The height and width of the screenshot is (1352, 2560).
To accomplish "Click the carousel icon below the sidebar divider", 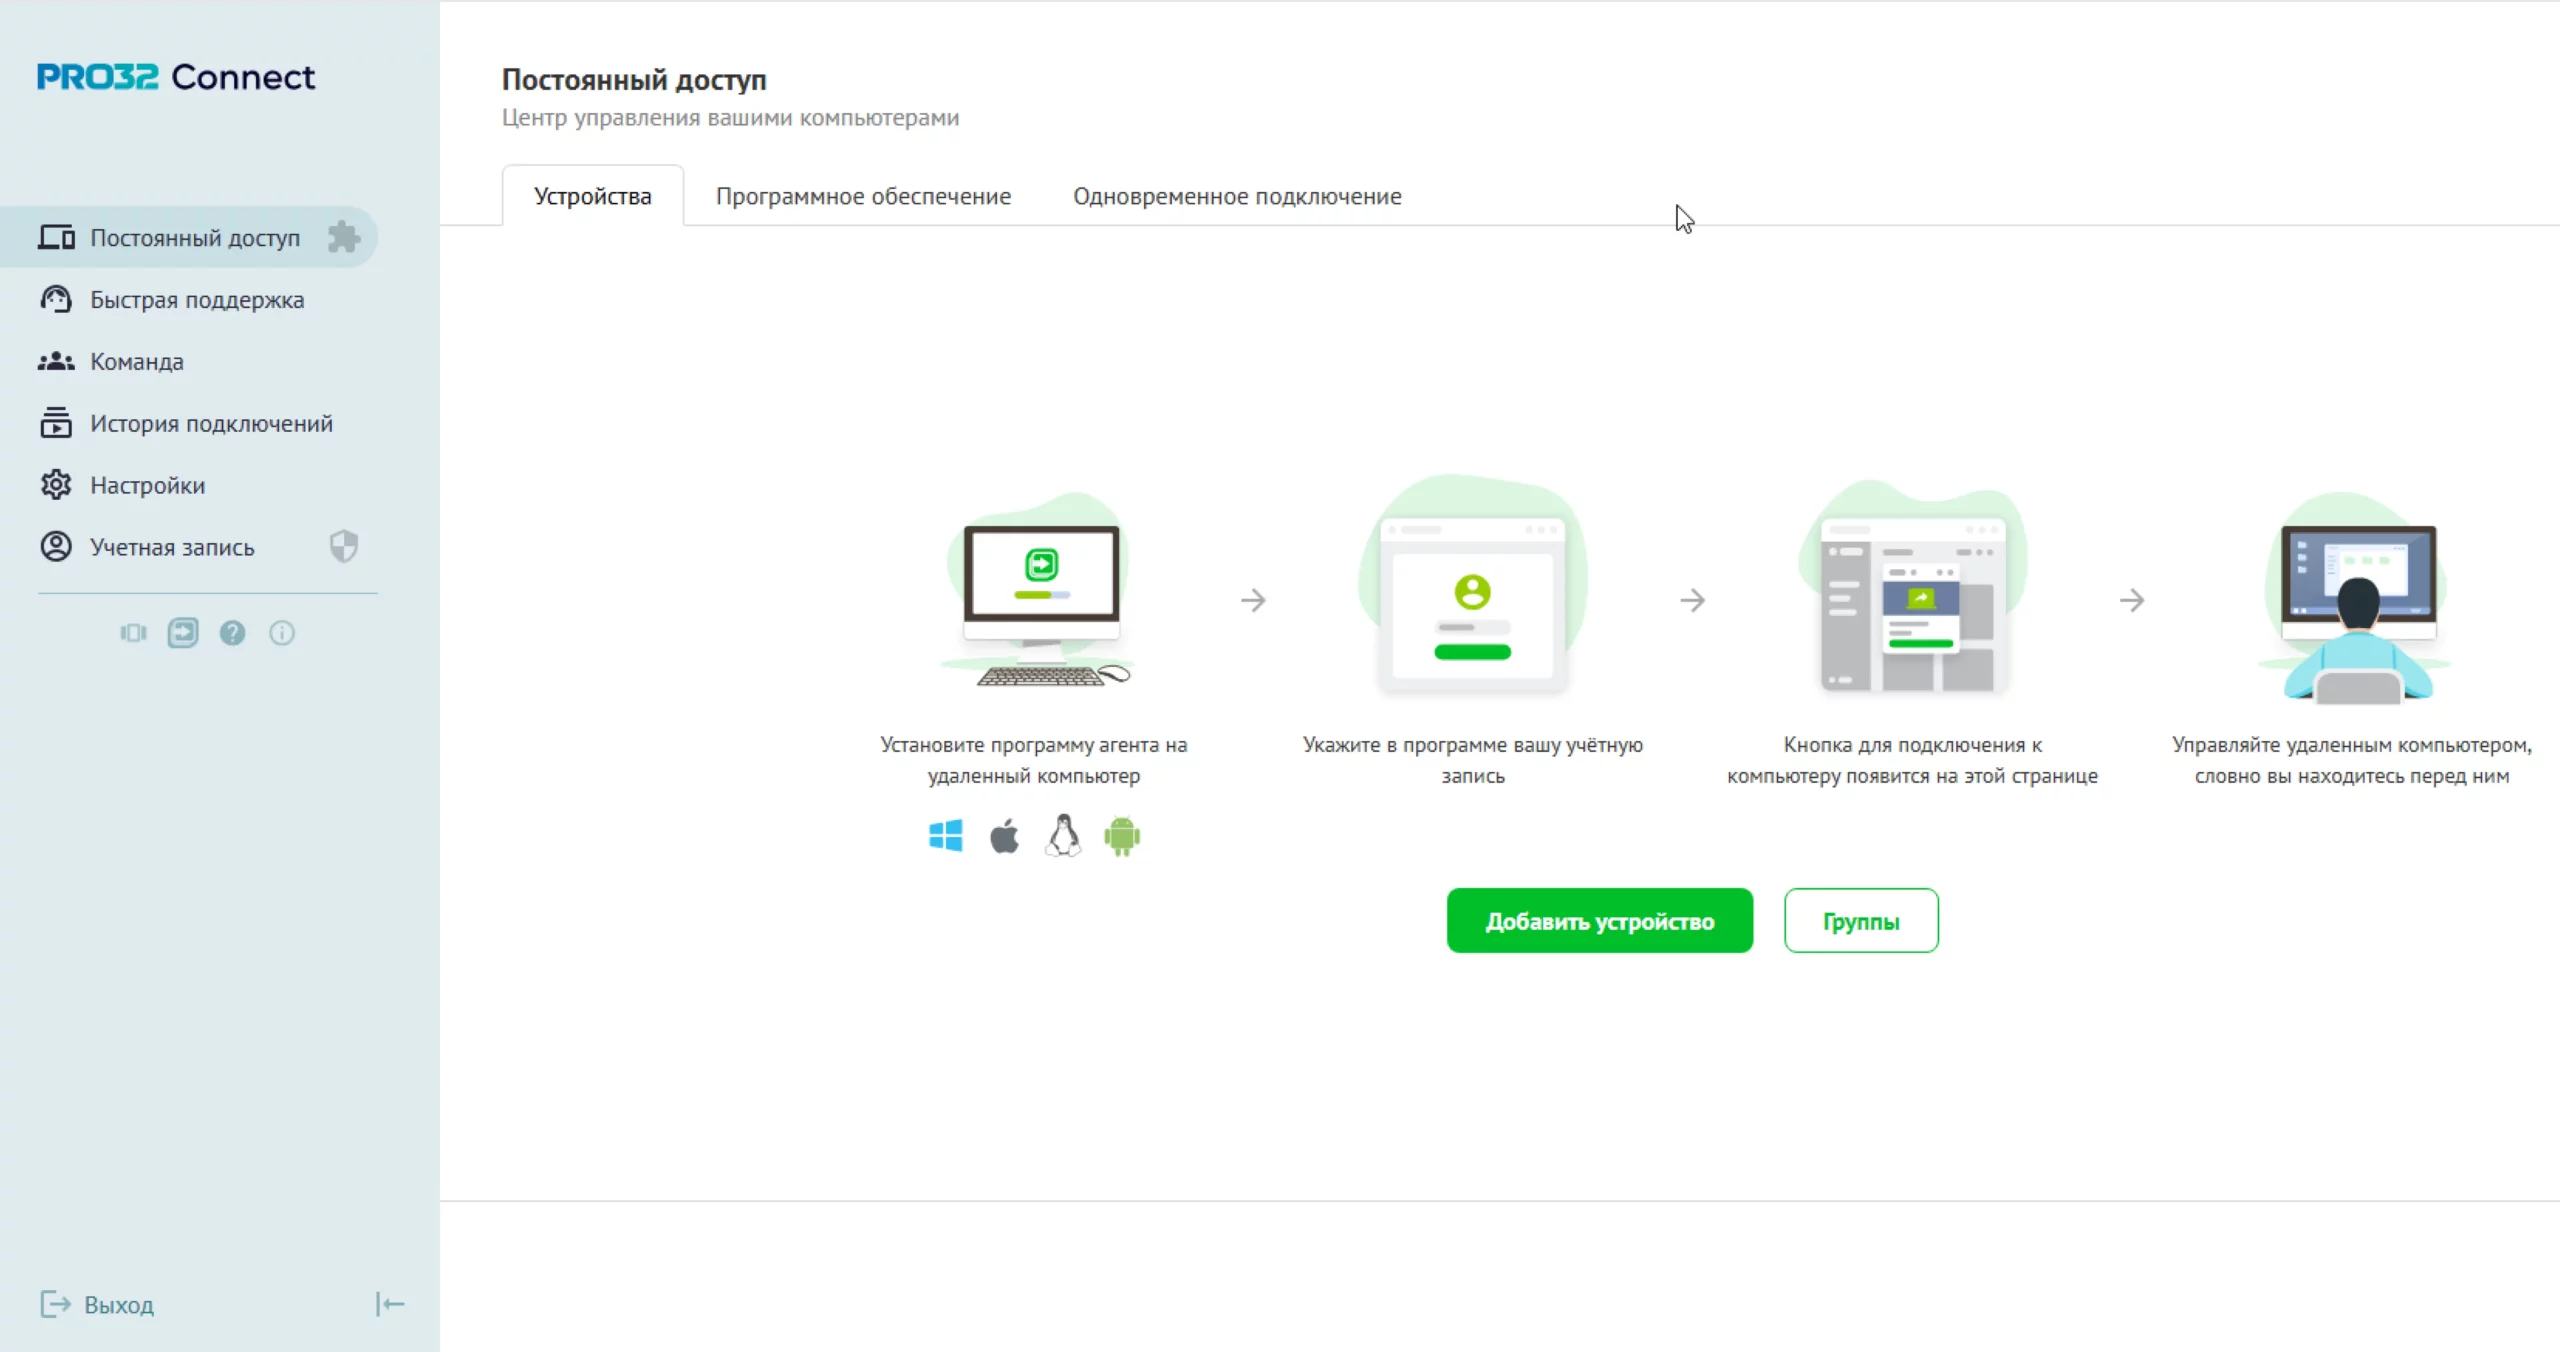I will click(x=133, y=633).
